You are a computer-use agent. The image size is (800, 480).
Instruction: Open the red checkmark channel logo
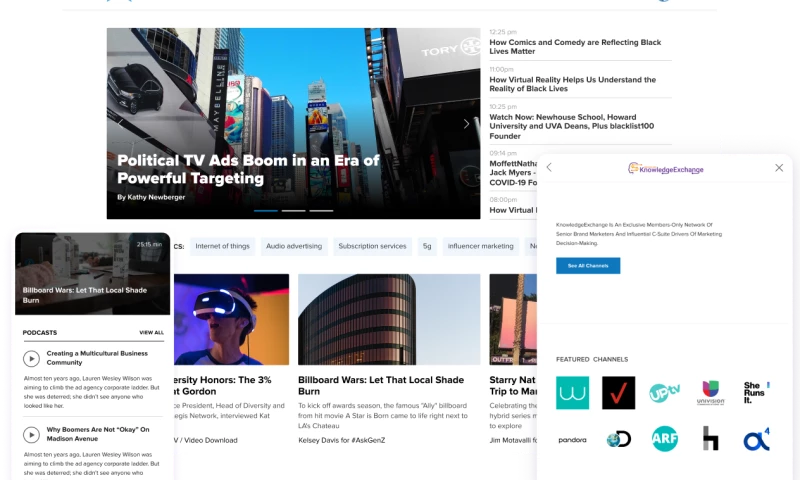point(618,393)
